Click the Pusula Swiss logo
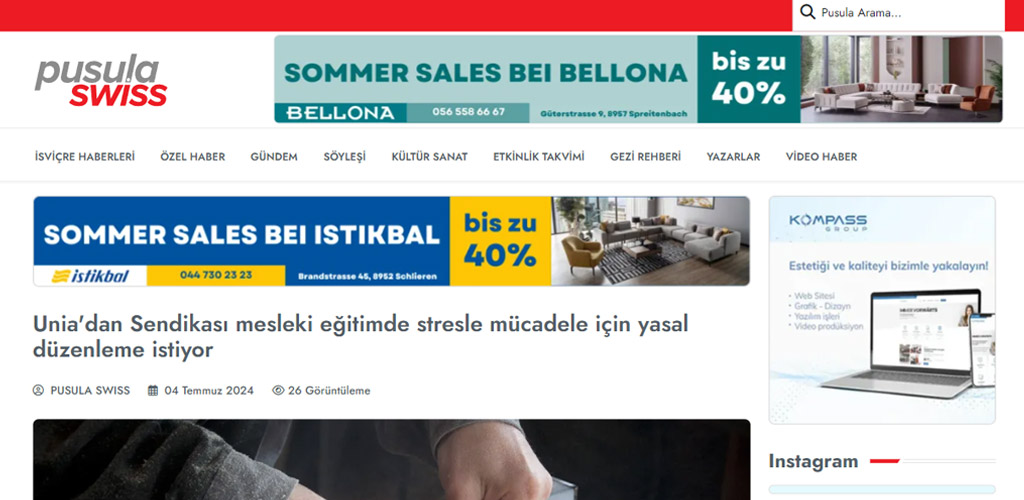Image resolution: width=1024 pixels, height=500 pixels. coord(101,81)
